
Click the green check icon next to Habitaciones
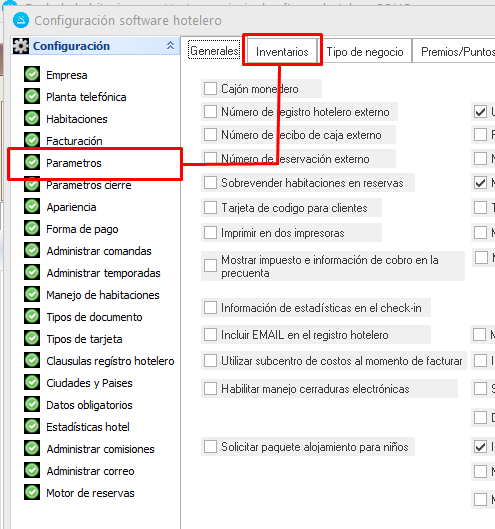[x=32, y=118]
